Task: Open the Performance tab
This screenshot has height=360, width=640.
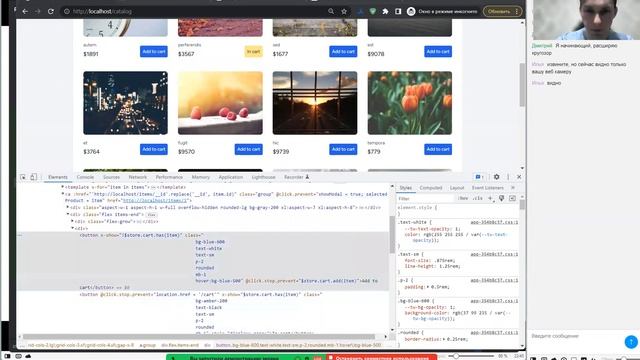Action: click(169, 177)
